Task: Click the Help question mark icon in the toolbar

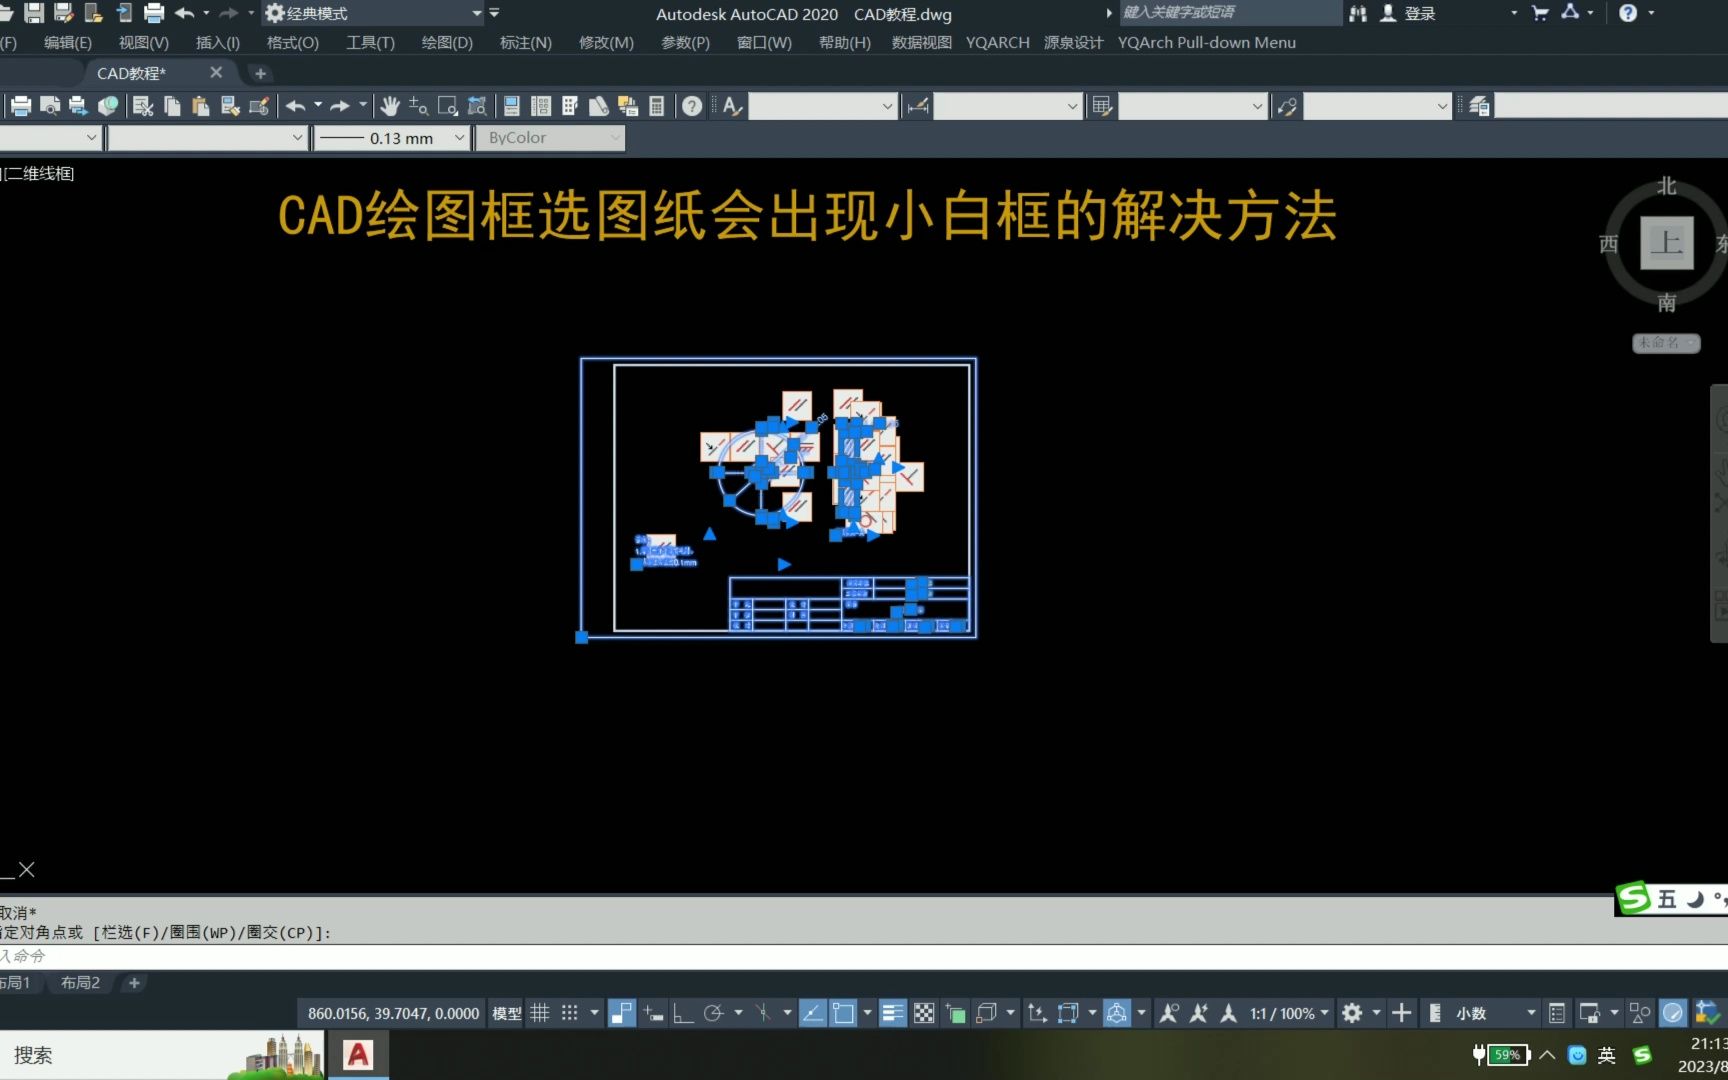Action: tap(692, 106)
